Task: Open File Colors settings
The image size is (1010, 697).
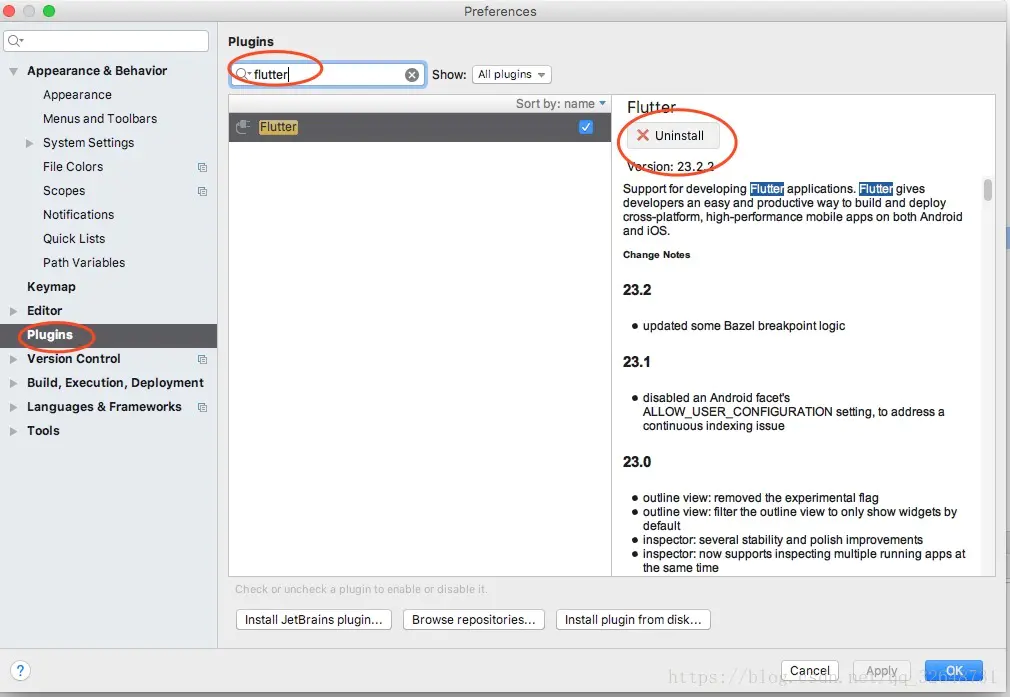Action: click(x=73, y=167)
